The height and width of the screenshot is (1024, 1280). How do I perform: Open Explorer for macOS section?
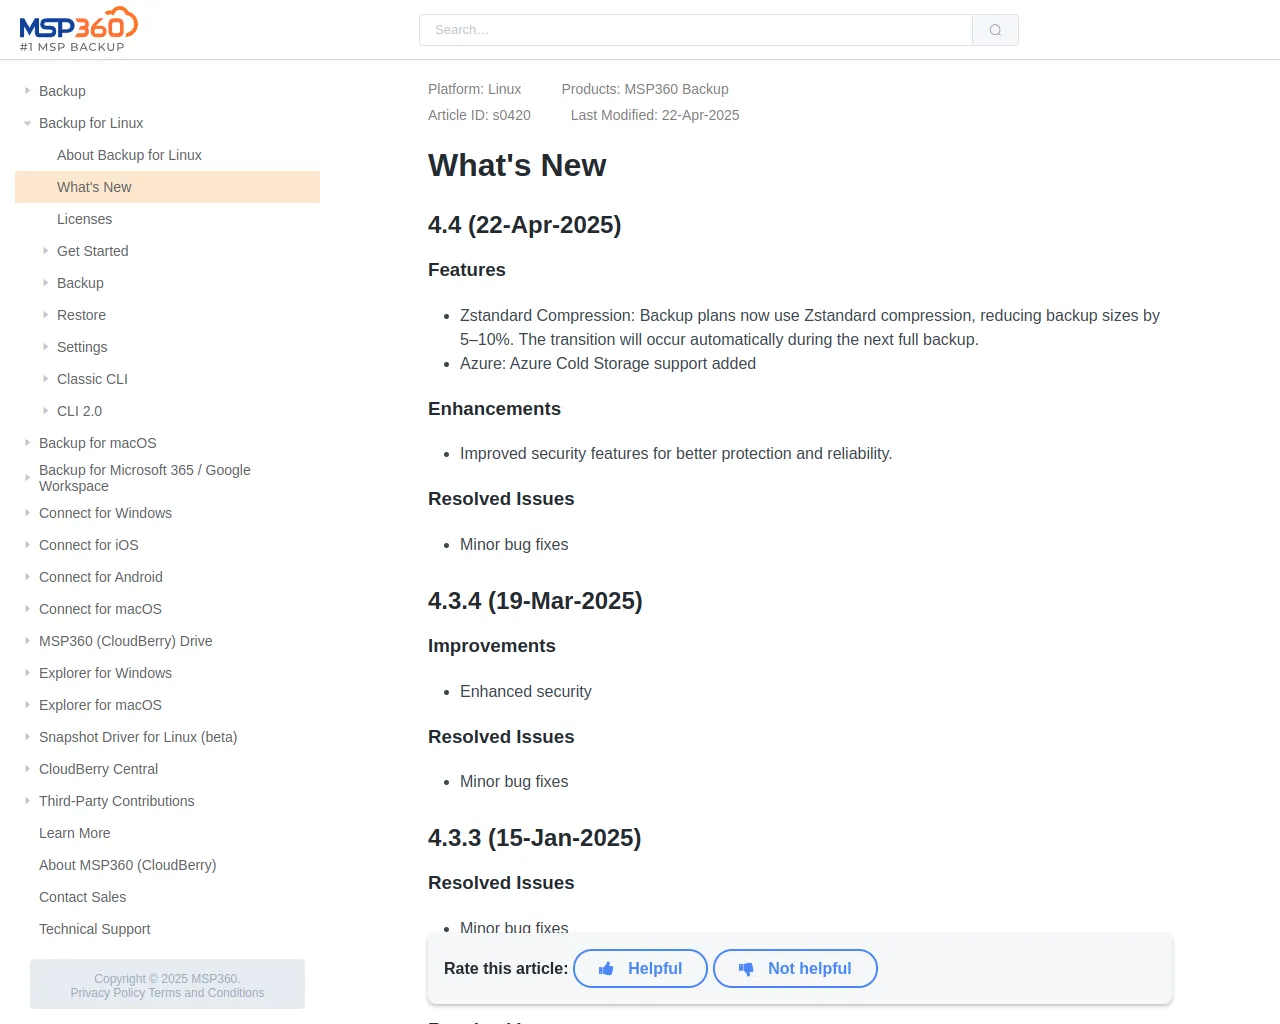pos(100,705)
